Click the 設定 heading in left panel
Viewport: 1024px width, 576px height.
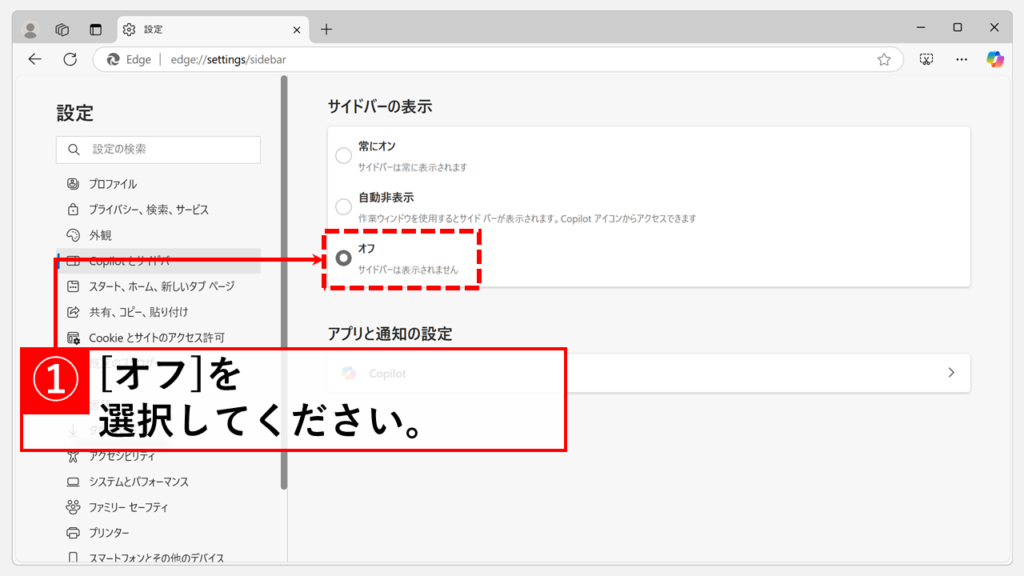(75, 114)
